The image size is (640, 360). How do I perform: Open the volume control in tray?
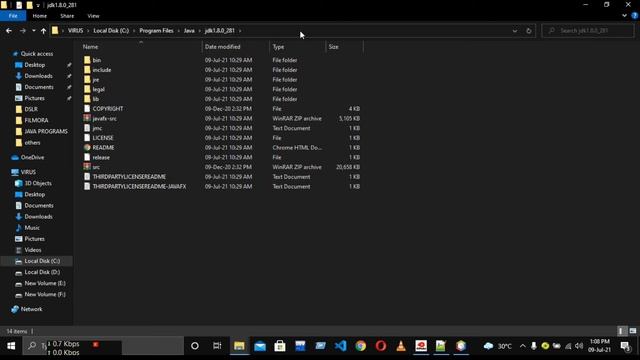click(x=579, y=346)
